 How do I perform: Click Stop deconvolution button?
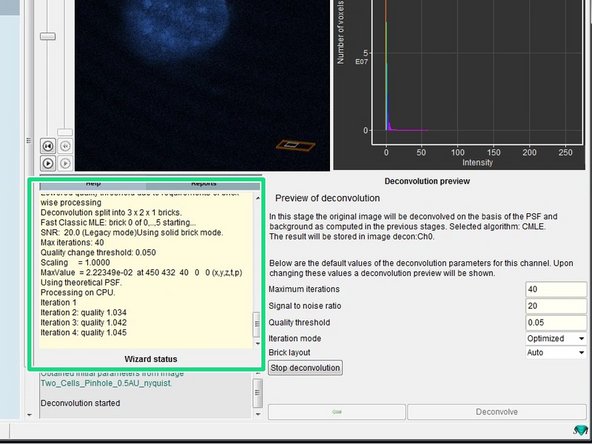point(305,368)
